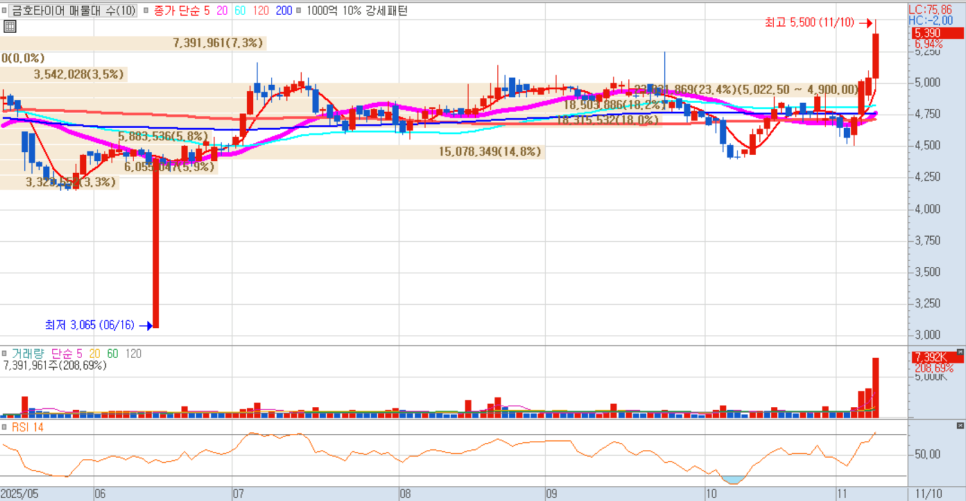This screenshot has width=966, height=501.
Task: Click the 5,883,536(5.8%) volume profile label
Action: 163,136
